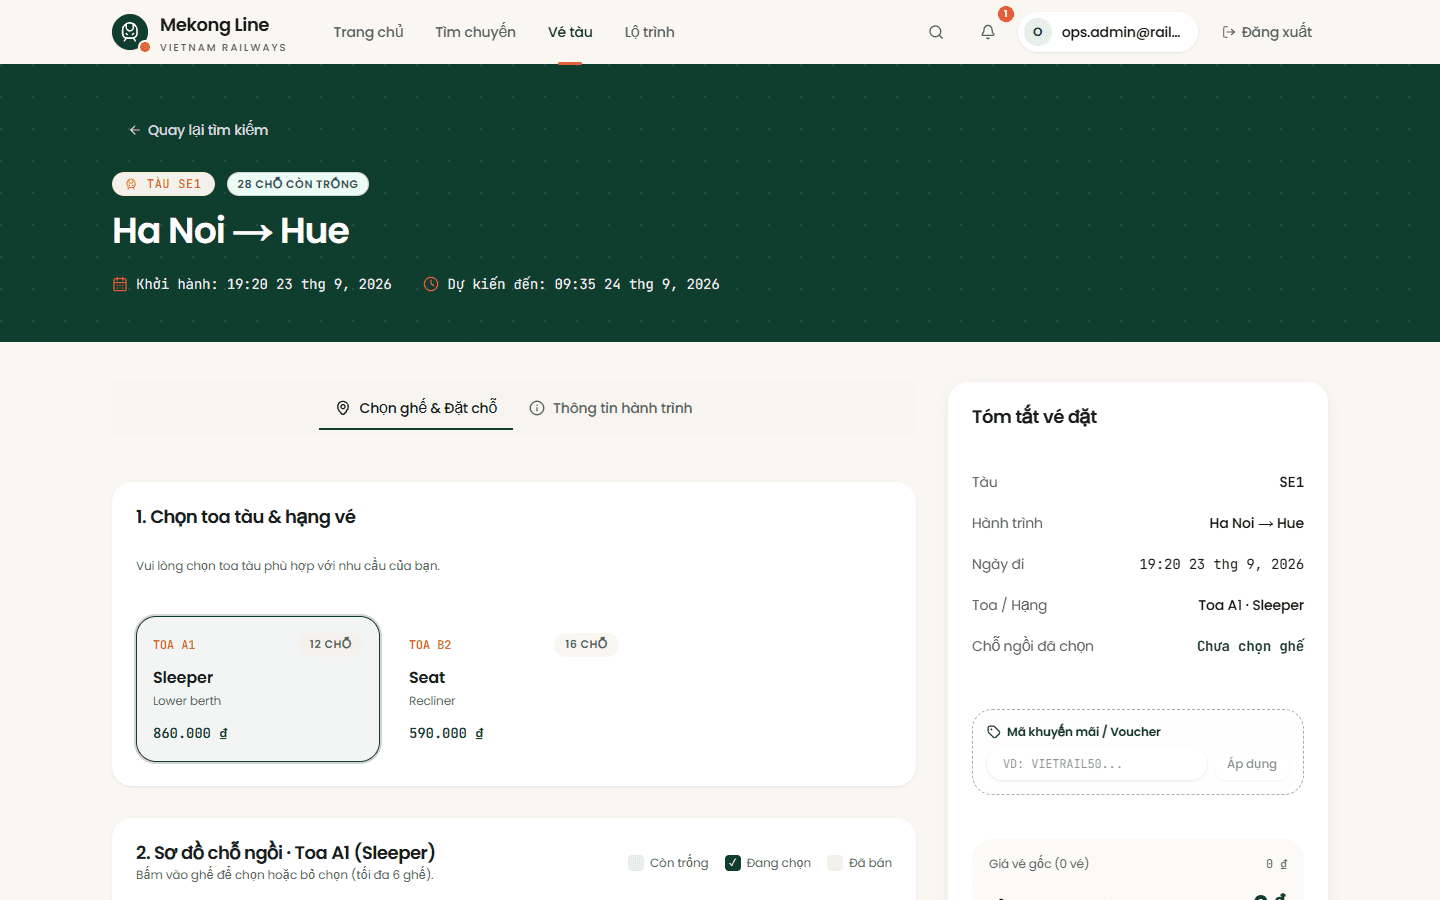The image size is (1440, 900).
Task: Click the 12 CHỖ availability badge
Action: click(x=330, y=644)
